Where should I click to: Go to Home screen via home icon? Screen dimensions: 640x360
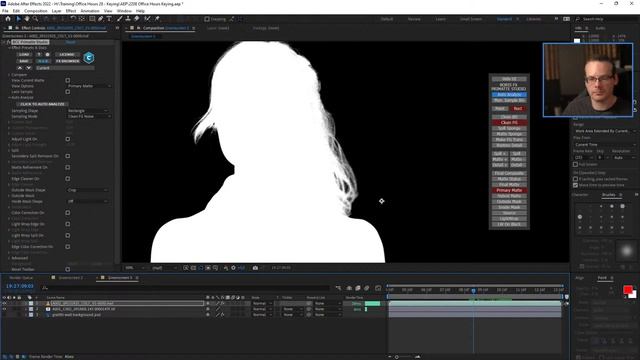click(8, 19)
